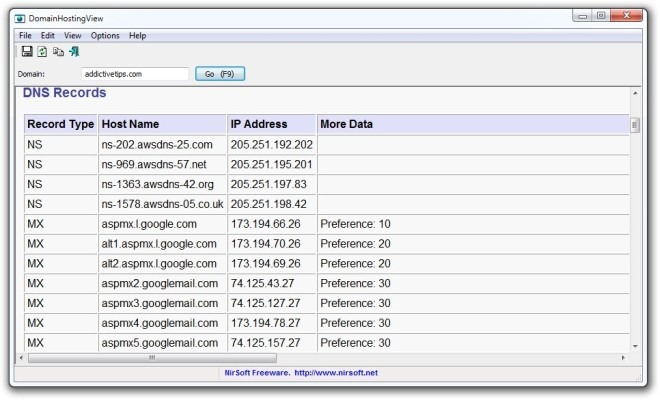Screen dimensions: 660x400
Task: Close the DomainHostingView window
Action: (626, 16)
